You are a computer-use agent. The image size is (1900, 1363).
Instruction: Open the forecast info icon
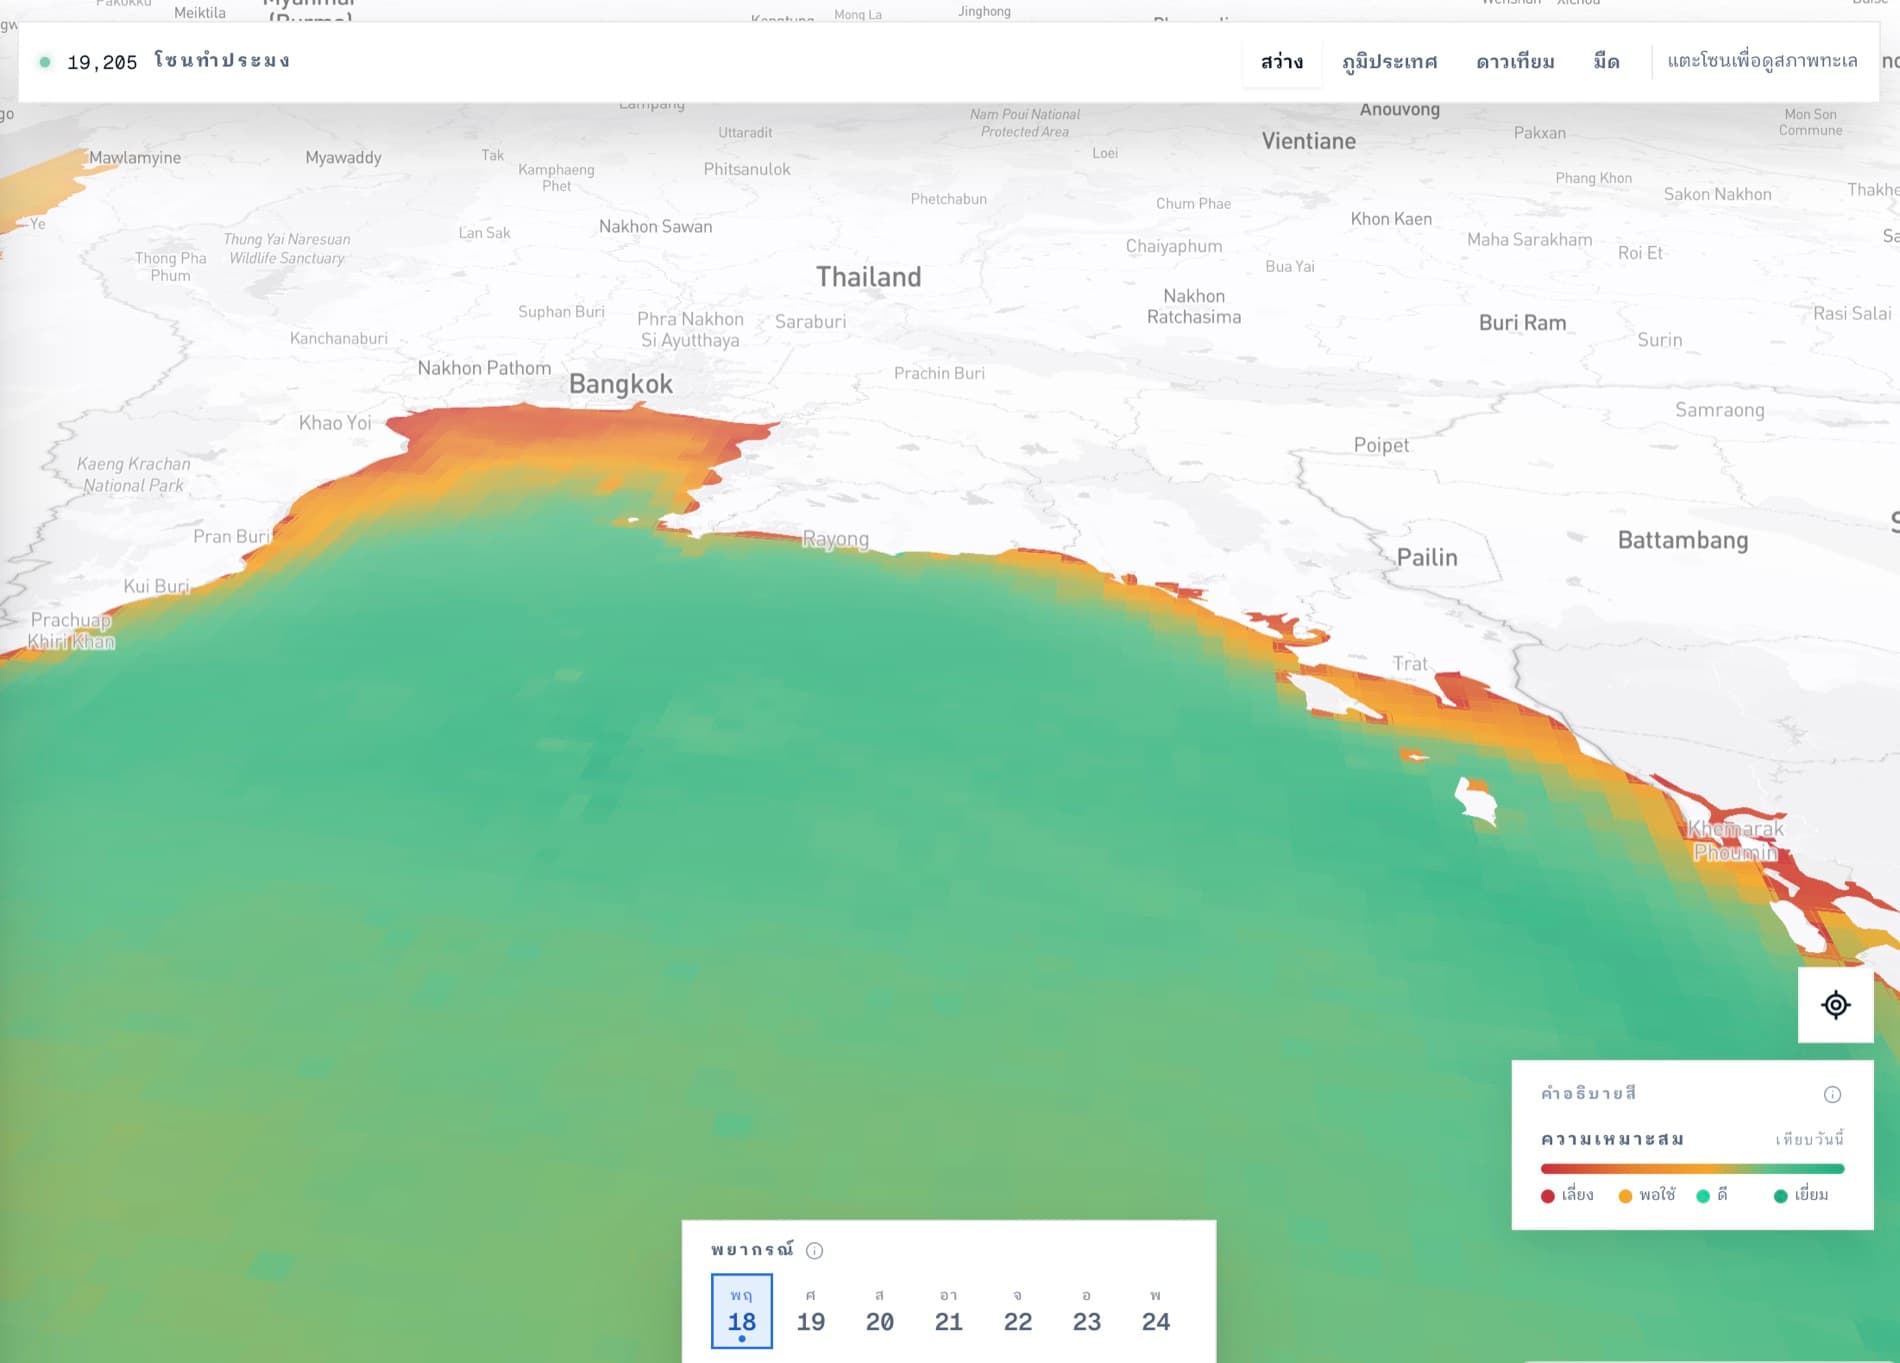pyautogui.click(x=814, y=1250)
